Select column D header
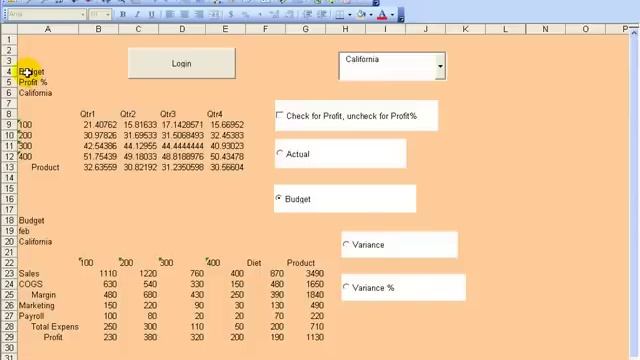Image resolution: width=640 pixels, height=360 pixels. (182, 29)
